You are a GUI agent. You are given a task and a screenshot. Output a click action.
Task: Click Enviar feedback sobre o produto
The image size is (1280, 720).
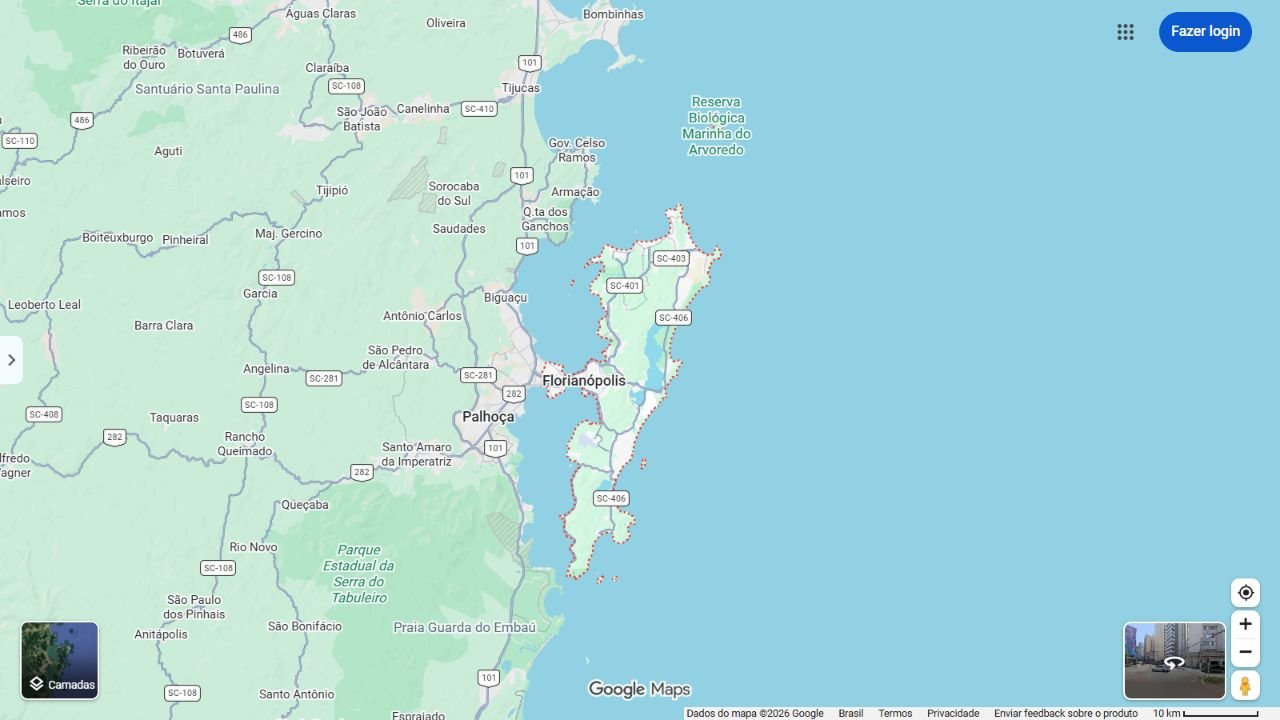[x=1066, y=713]
